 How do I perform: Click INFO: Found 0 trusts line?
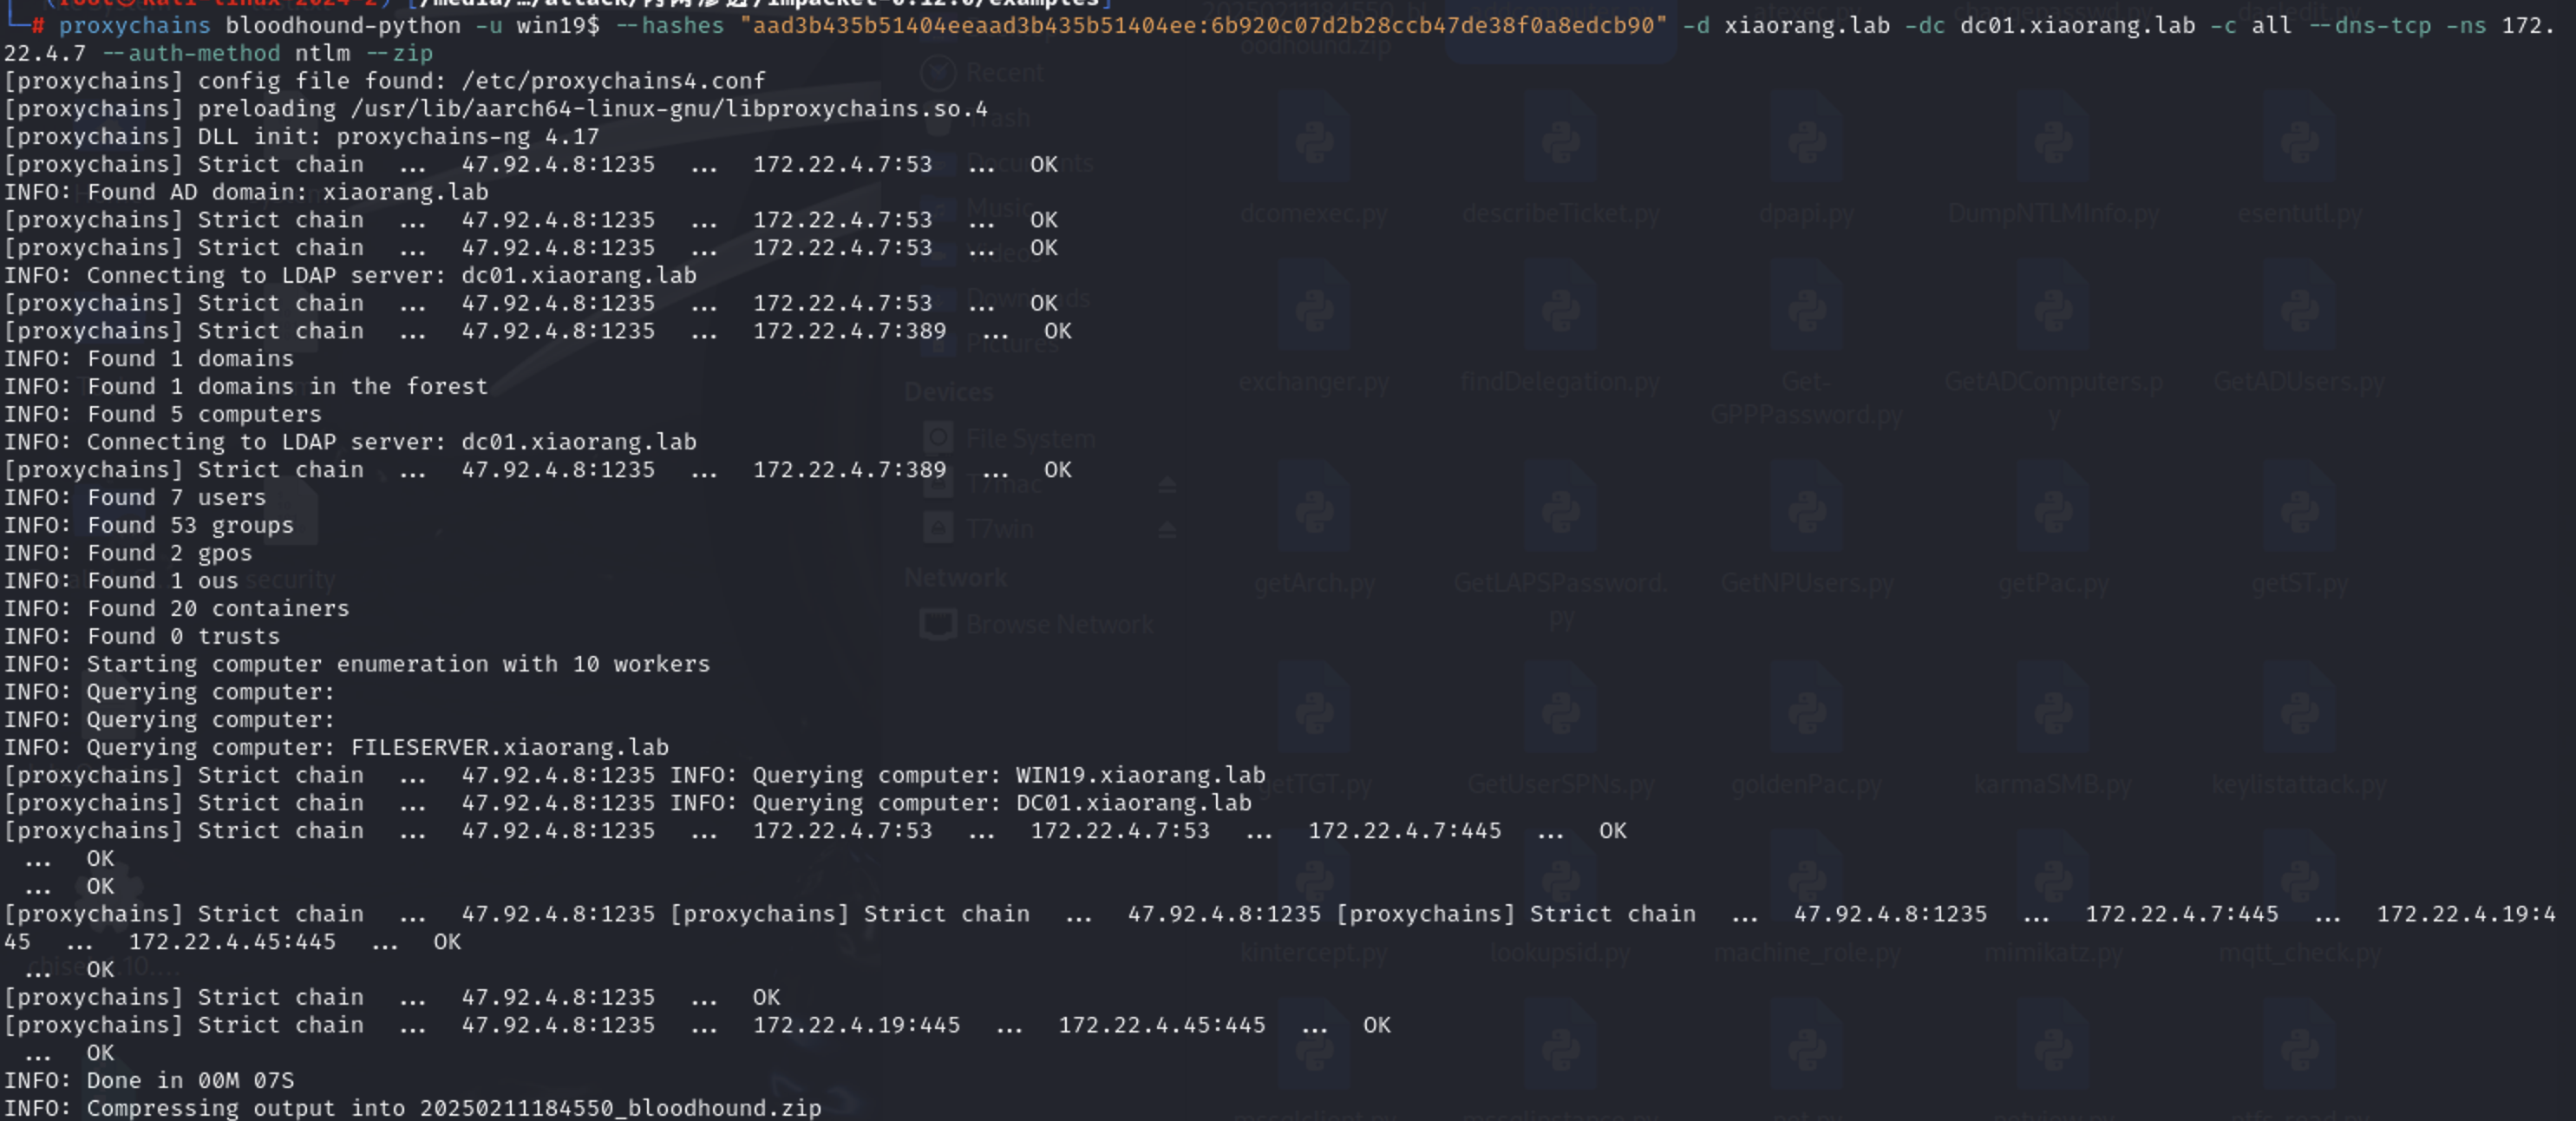click(x=142, y=636)
